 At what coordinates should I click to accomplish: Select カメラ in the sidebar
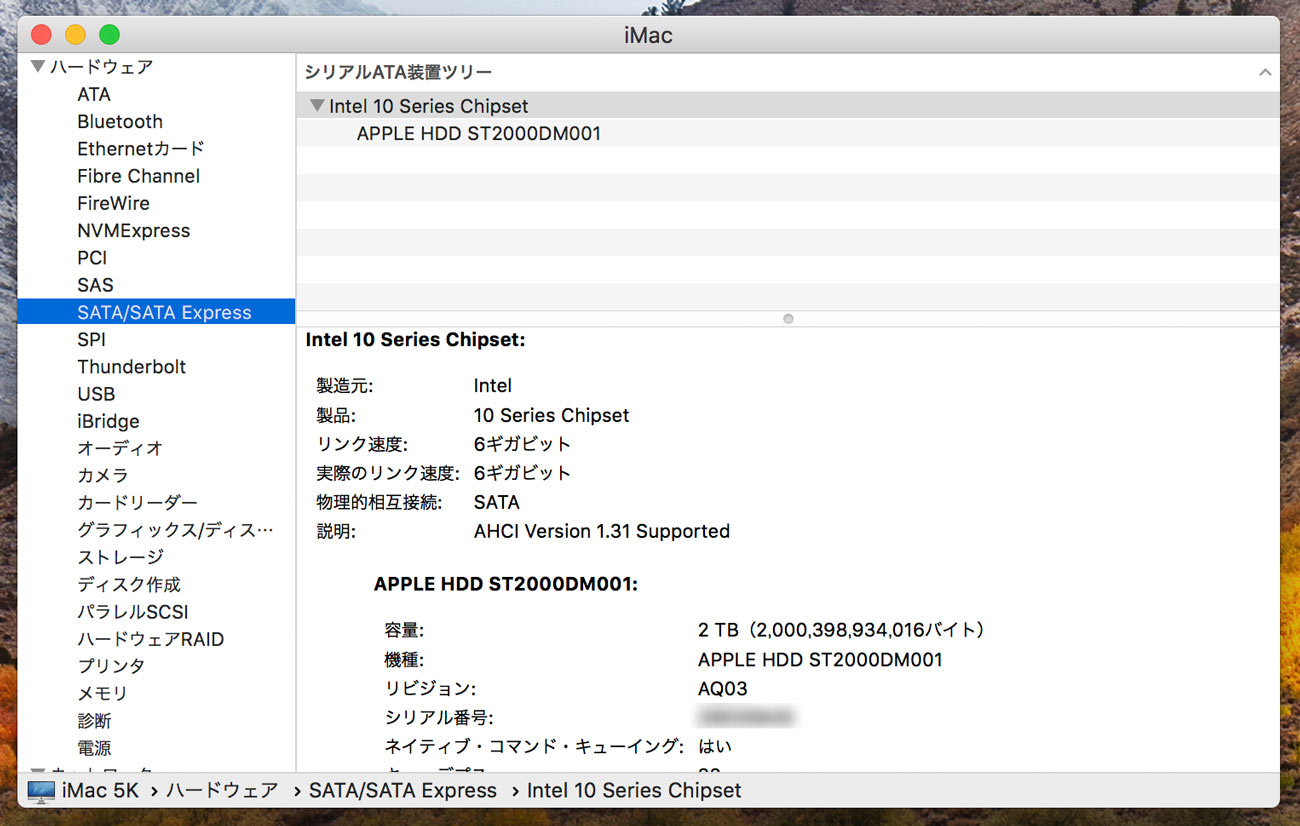[103, 475]
